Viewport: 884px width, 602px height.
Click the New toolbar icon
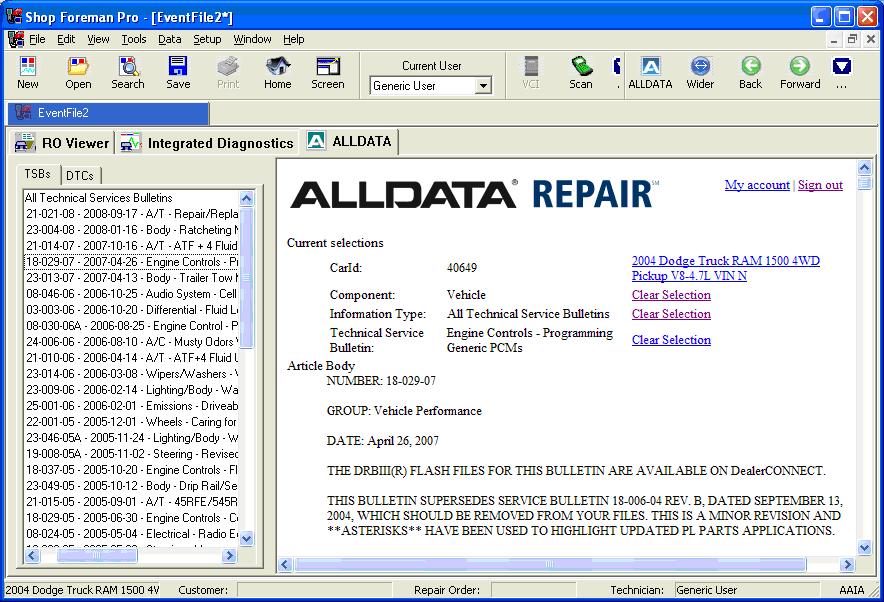tap(28, 72)
